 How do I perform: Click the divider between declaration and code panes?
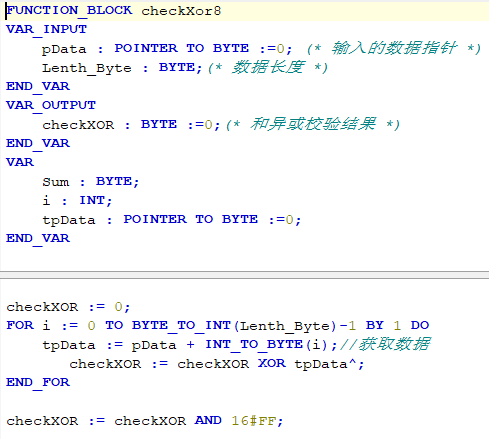click(x=244, y=275)
